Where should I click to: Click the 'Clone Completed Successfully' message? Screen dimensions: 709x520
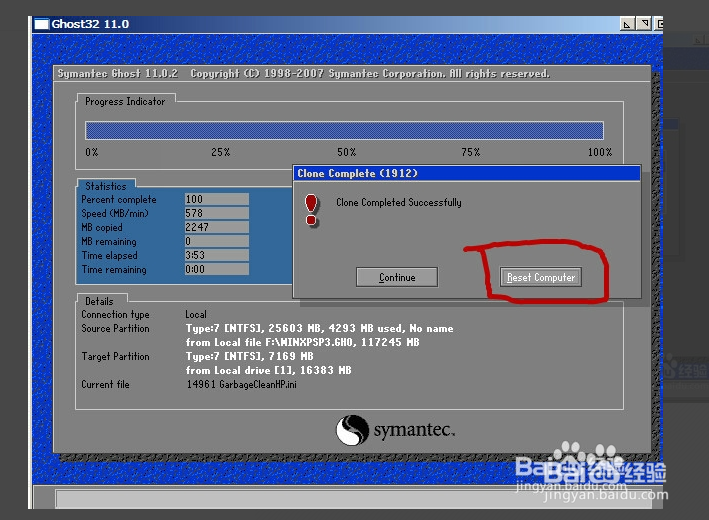click(398, 203)
